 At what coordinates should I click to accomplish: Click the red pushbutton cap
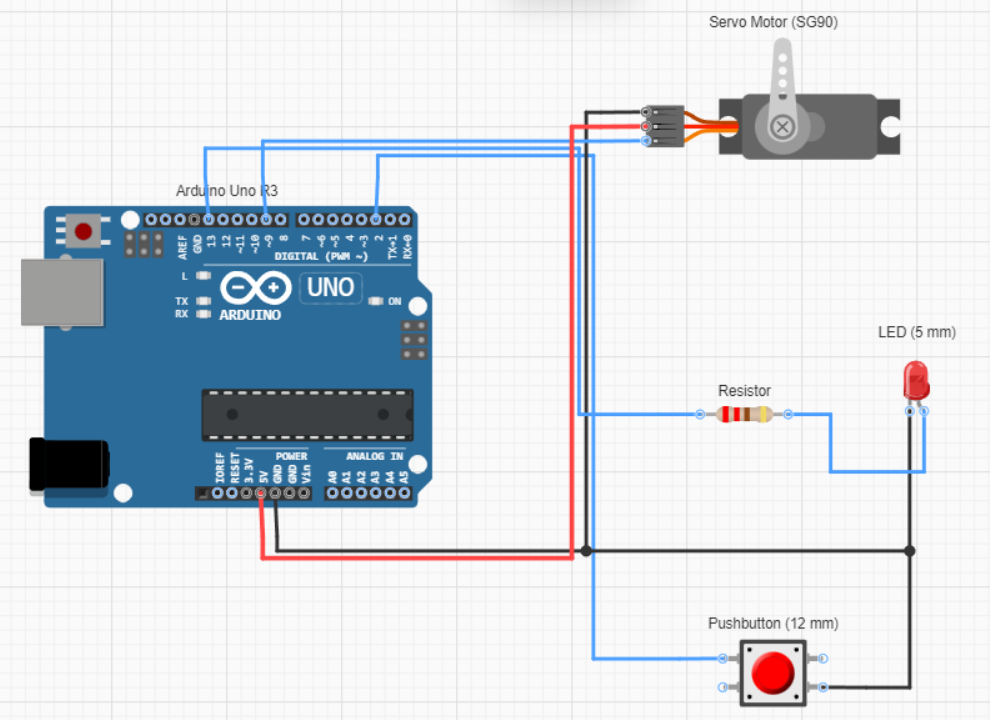click(773, 673)
